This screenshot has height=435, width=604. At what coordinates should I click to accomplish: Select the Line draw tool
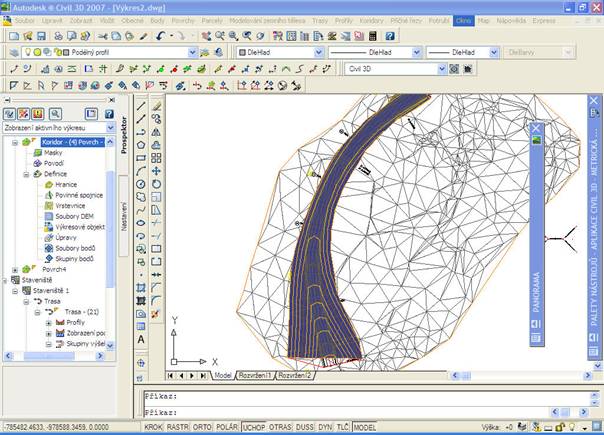coord(141,106)
